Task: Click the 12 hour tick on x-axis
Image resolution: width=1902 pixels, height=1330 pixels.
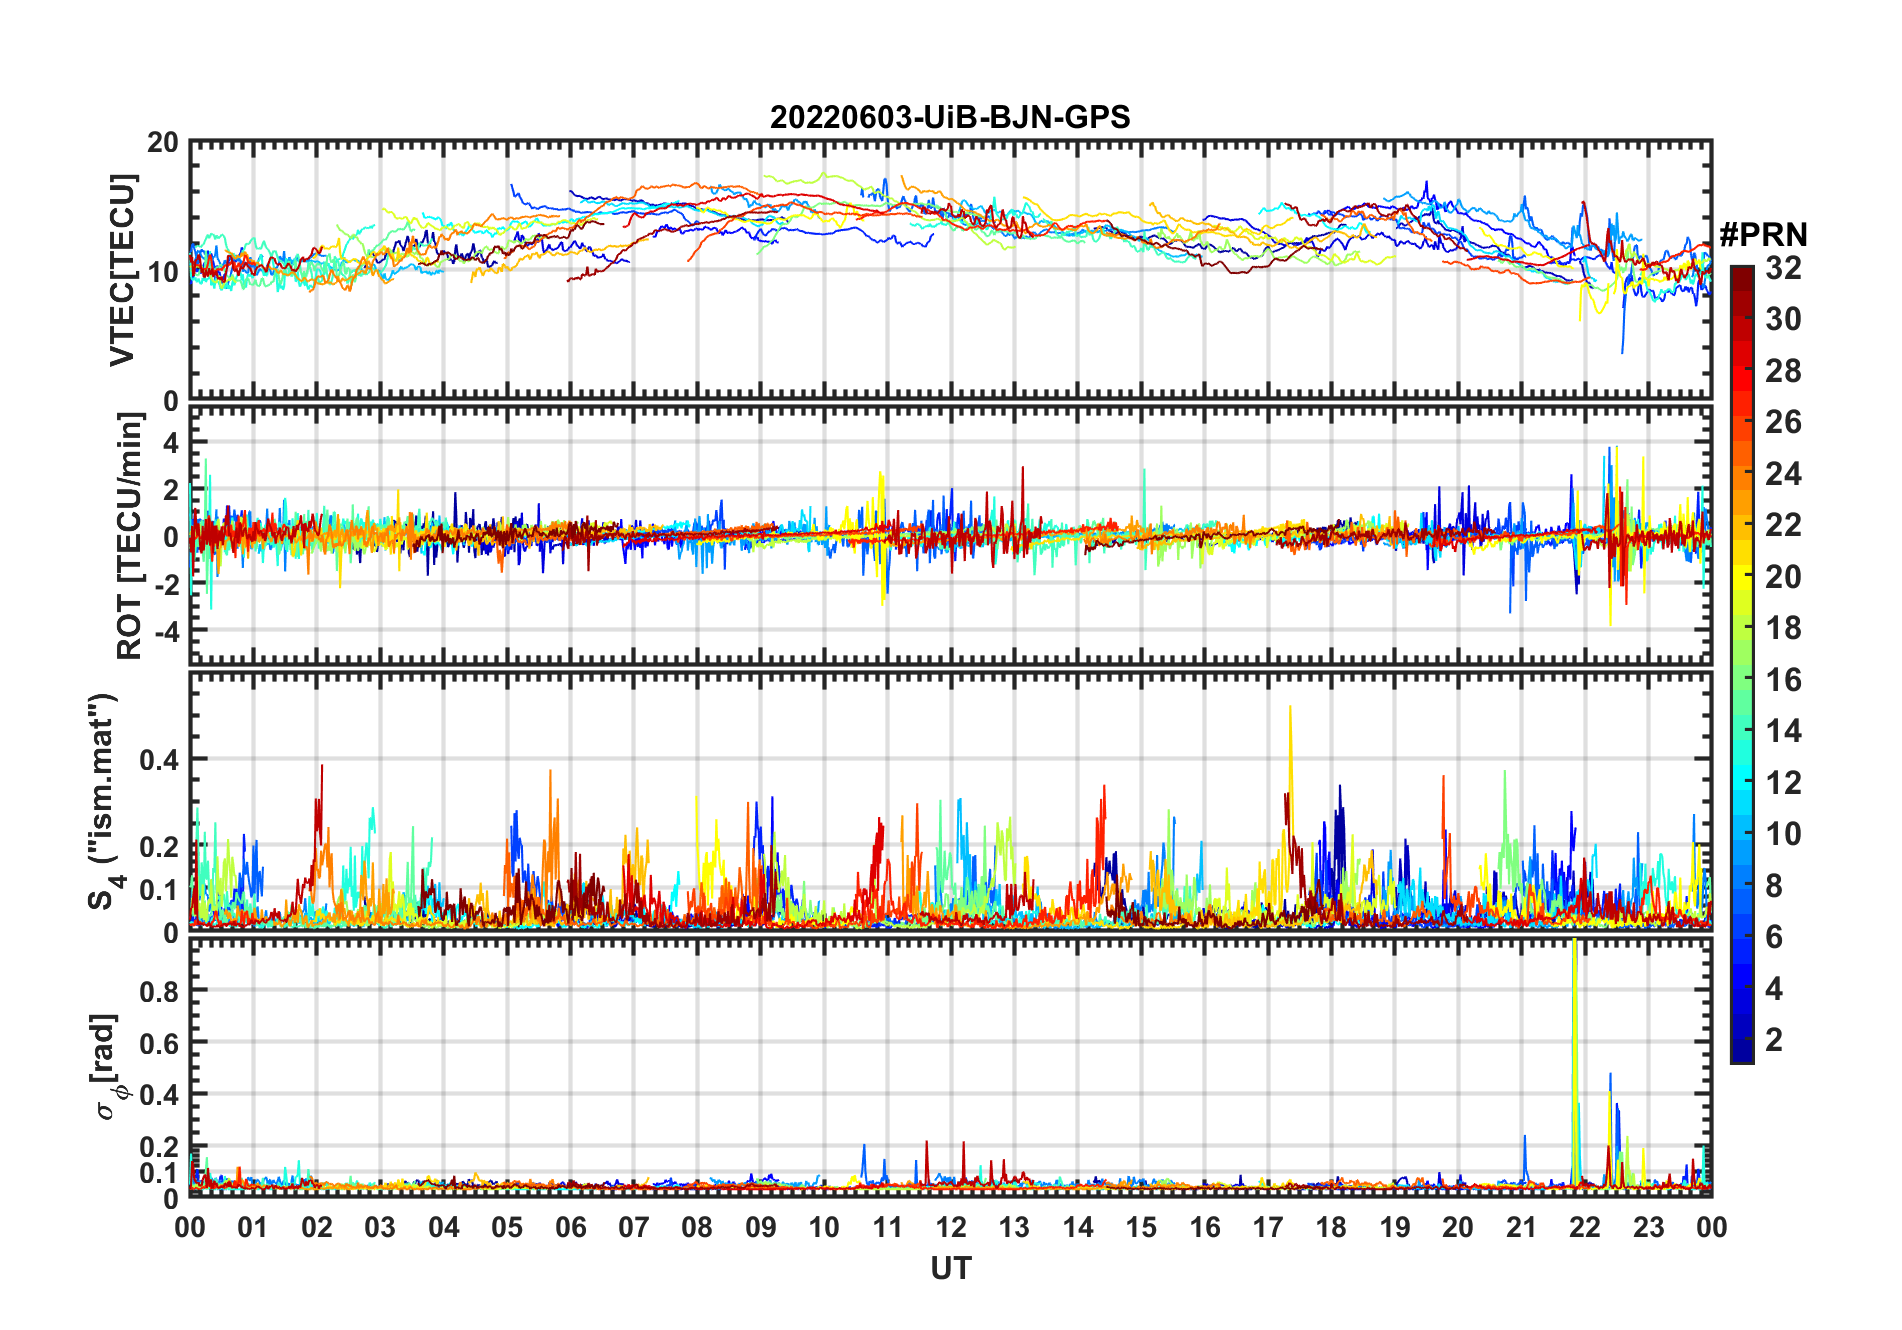Action: coord(951,1227)
